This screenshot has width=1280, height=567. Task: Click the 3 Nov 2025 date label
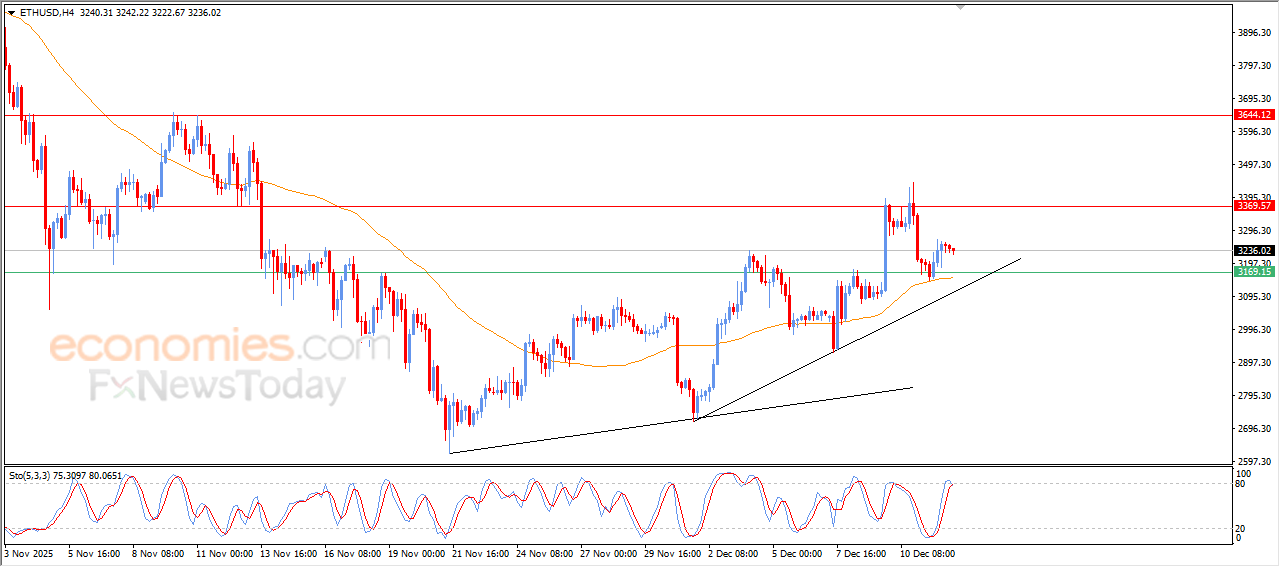[x=28, y=552]
